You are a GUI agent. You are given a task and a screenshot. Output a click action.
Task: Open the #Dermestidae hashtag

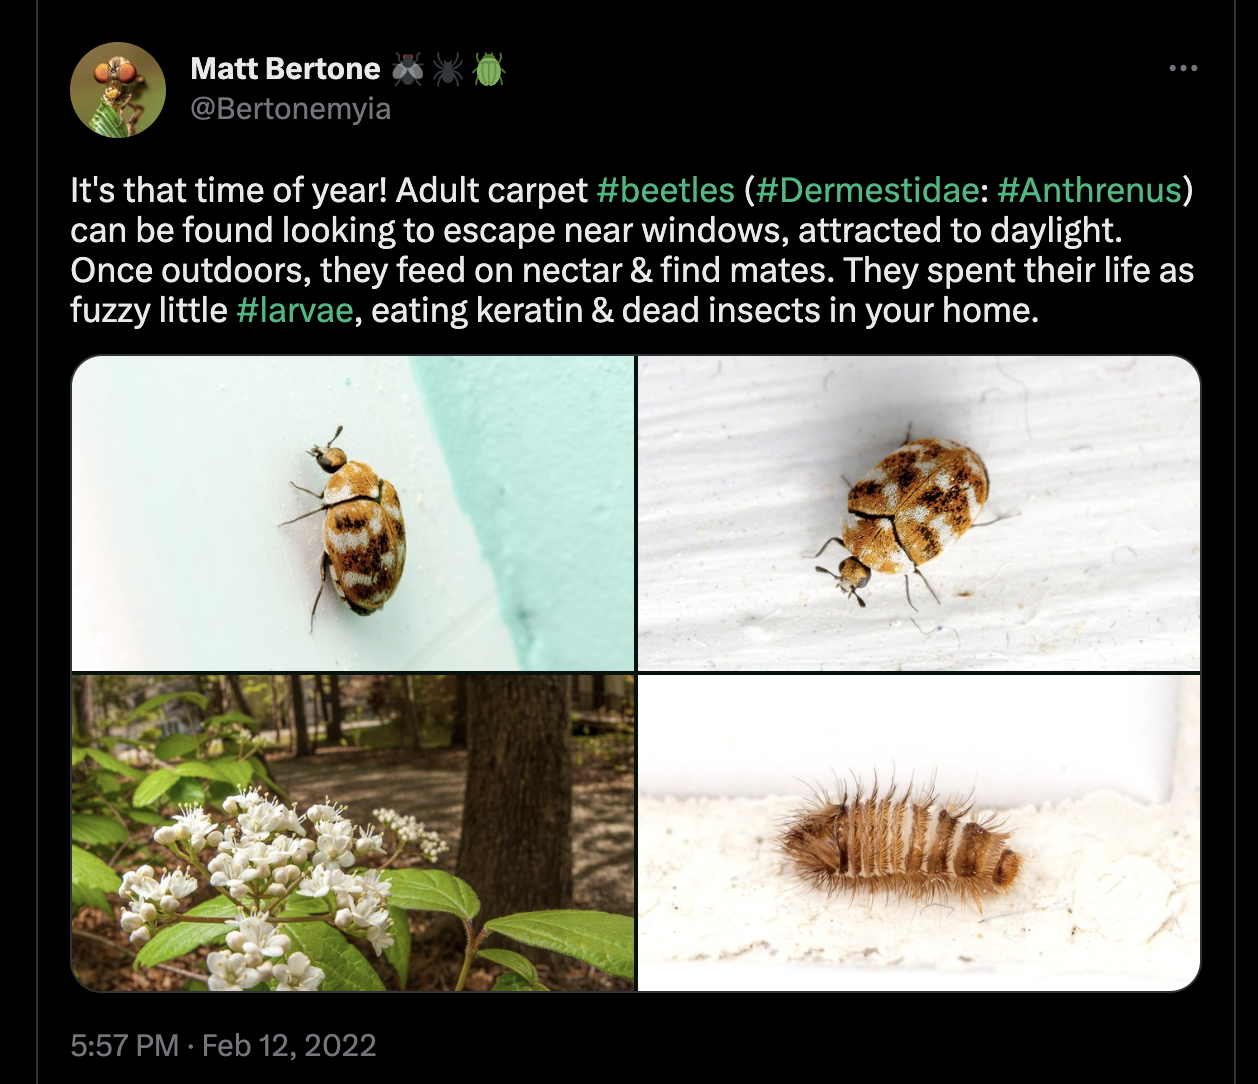(867, 189)
